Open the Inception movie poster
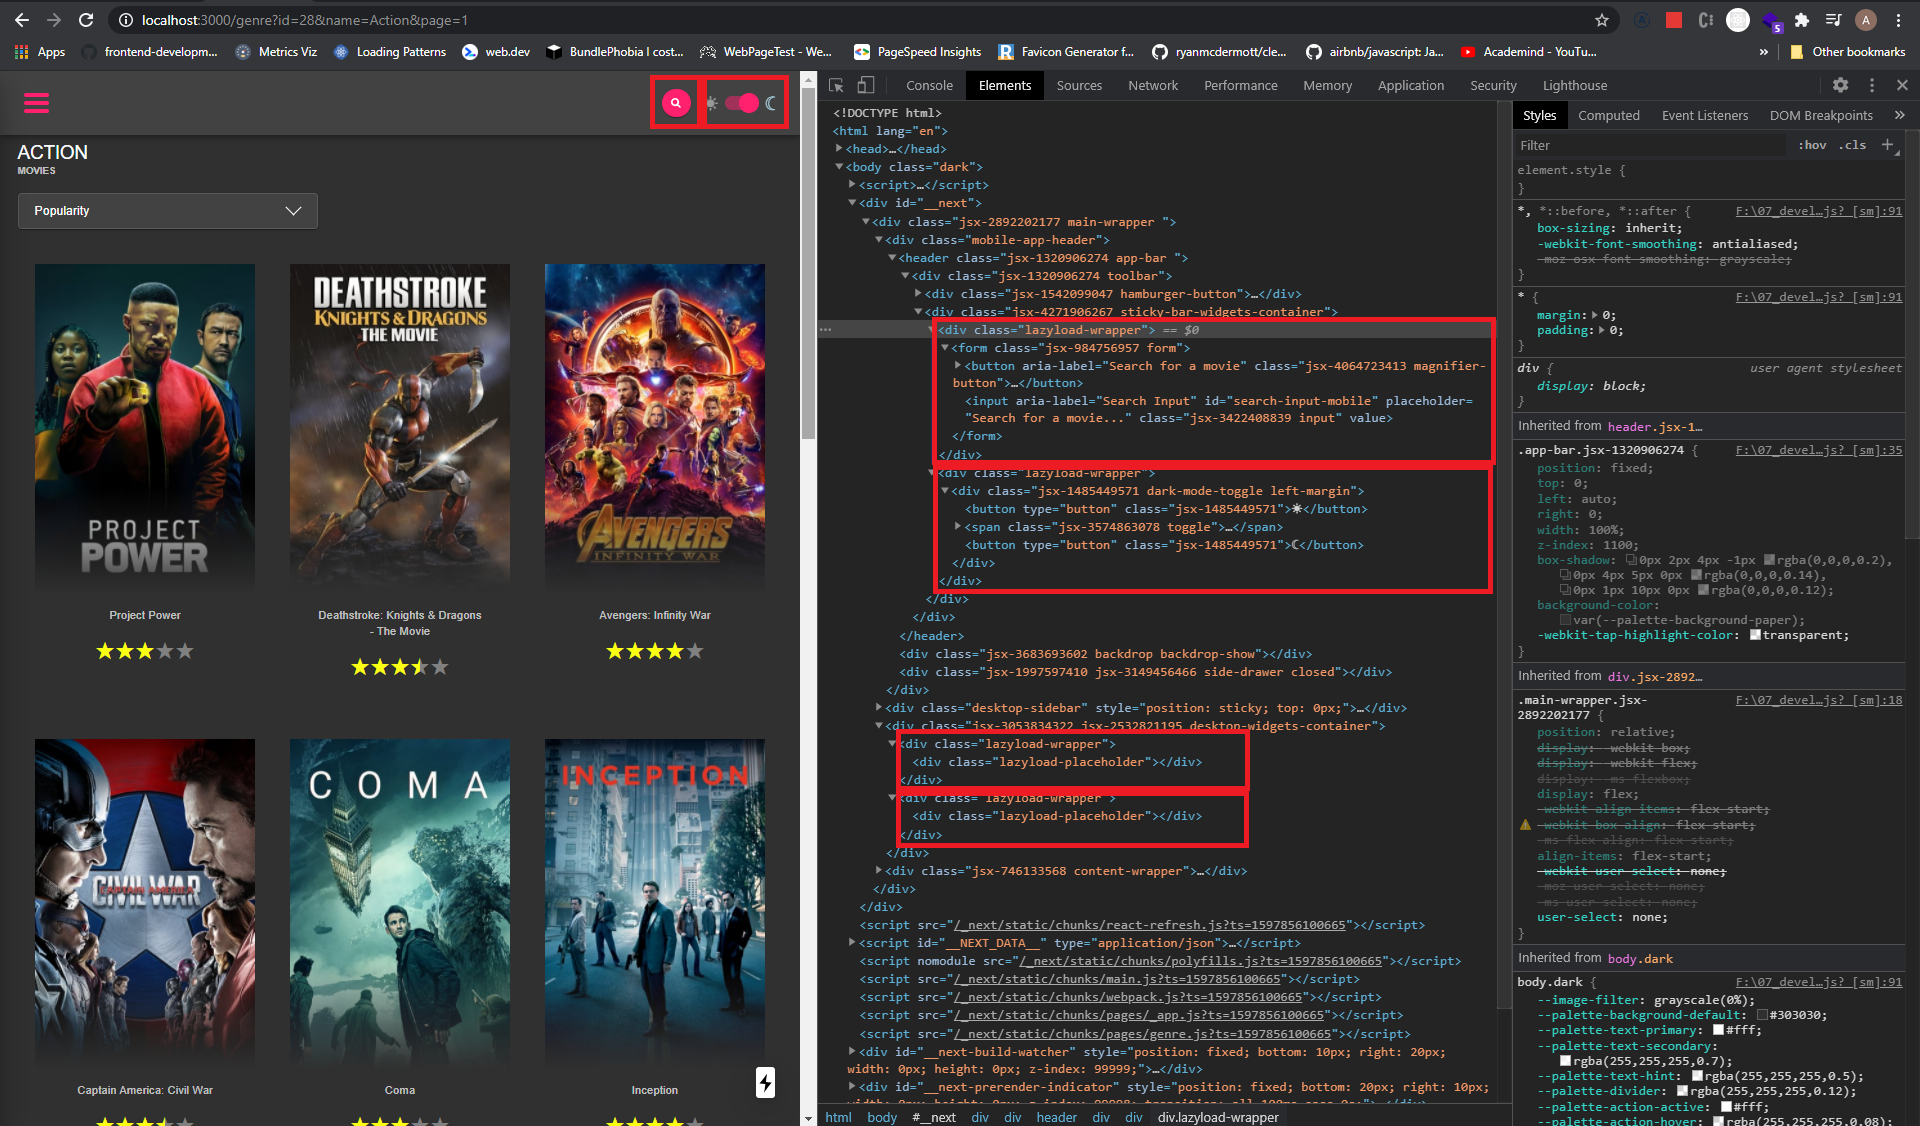 pyautogui.click(x=655, y=902)
